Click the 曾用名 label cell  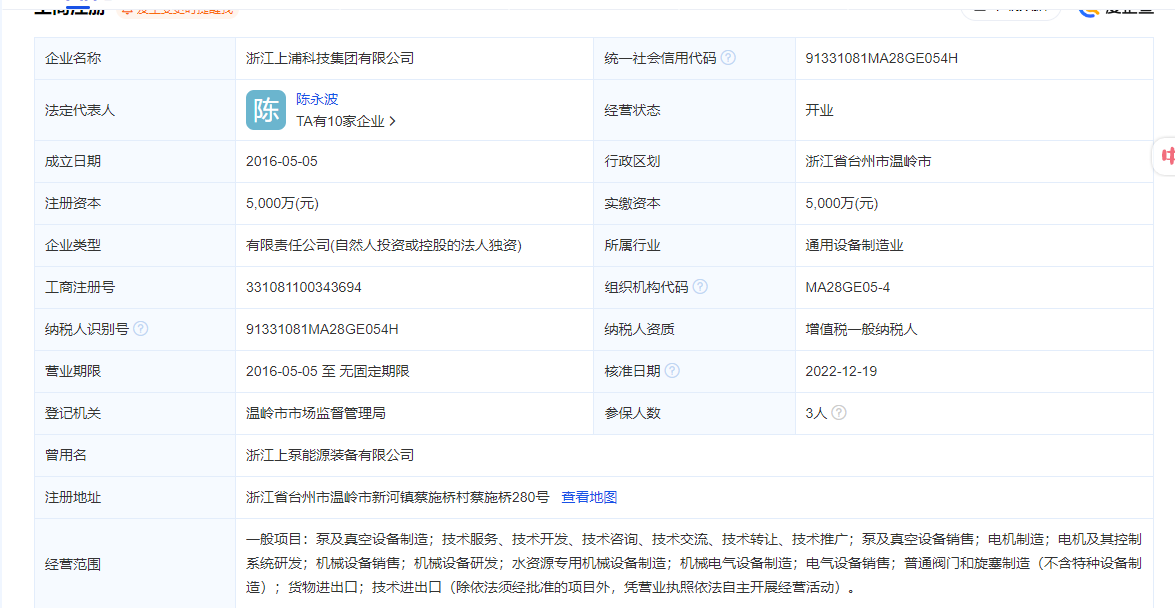135,455
